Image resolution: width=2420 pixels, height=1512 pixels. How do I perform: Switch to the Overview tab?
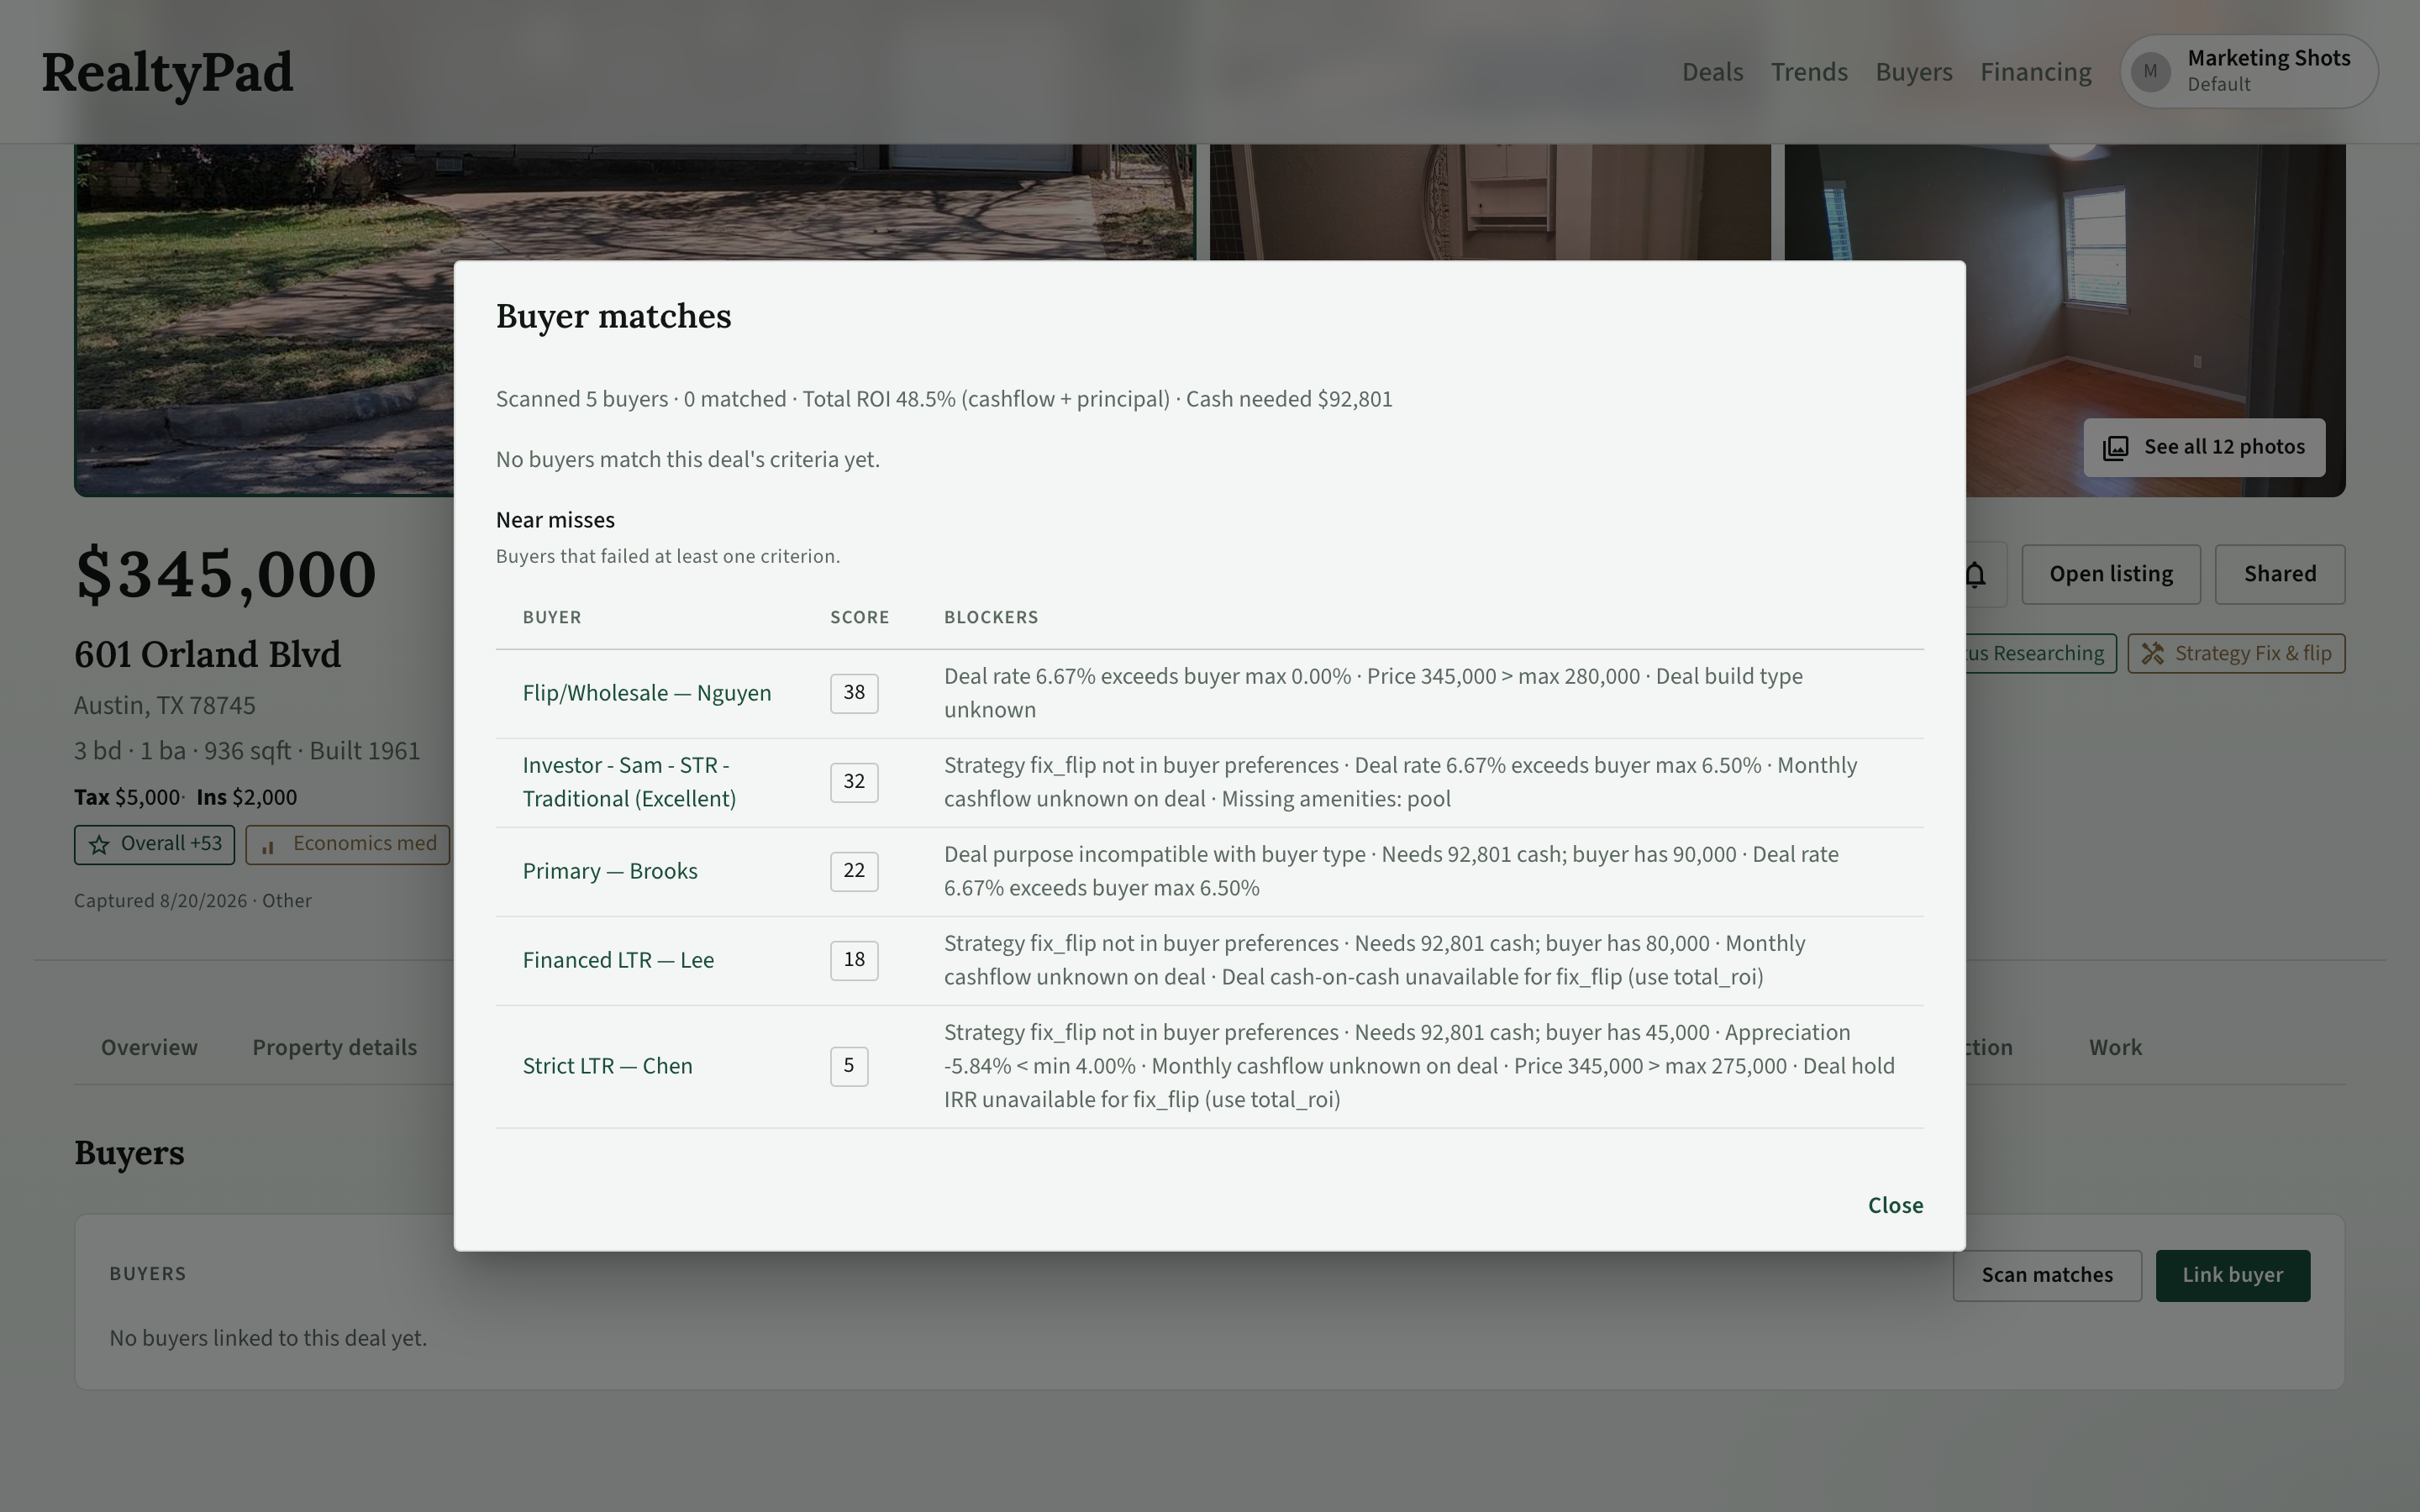[149, 1047]
